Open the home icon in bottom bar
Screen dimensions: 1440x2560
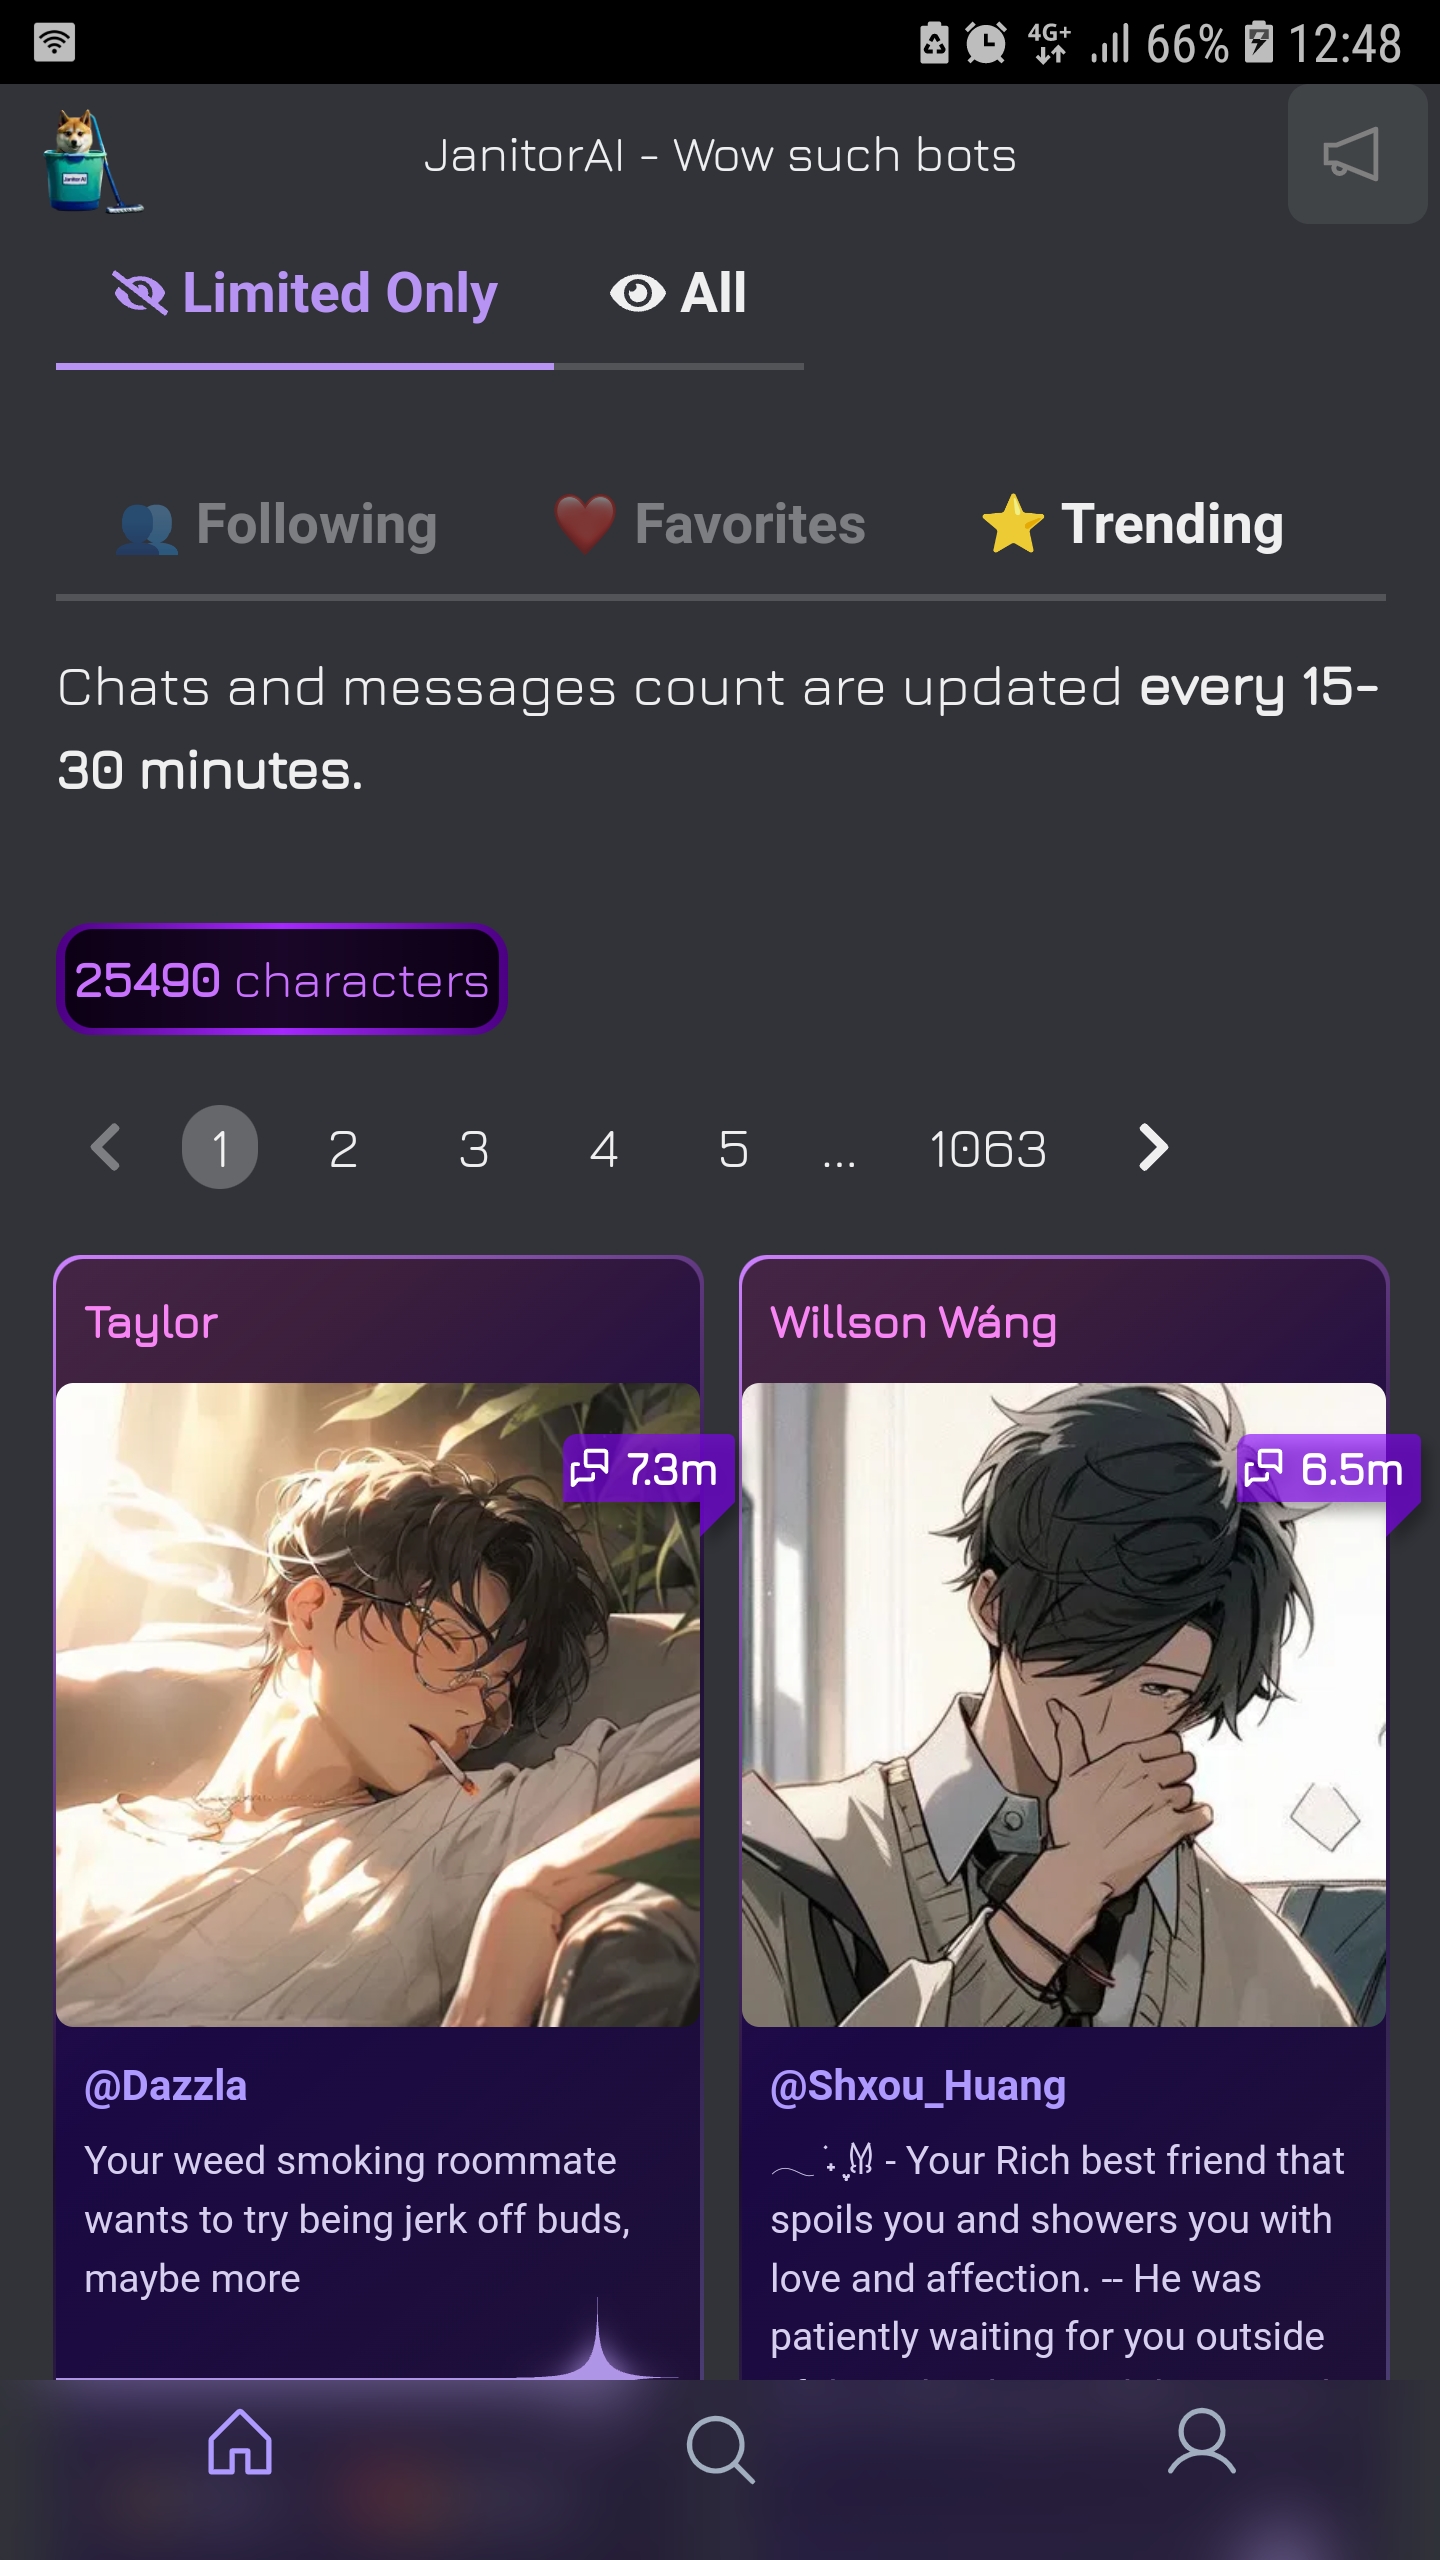(x=240, y=2442)
